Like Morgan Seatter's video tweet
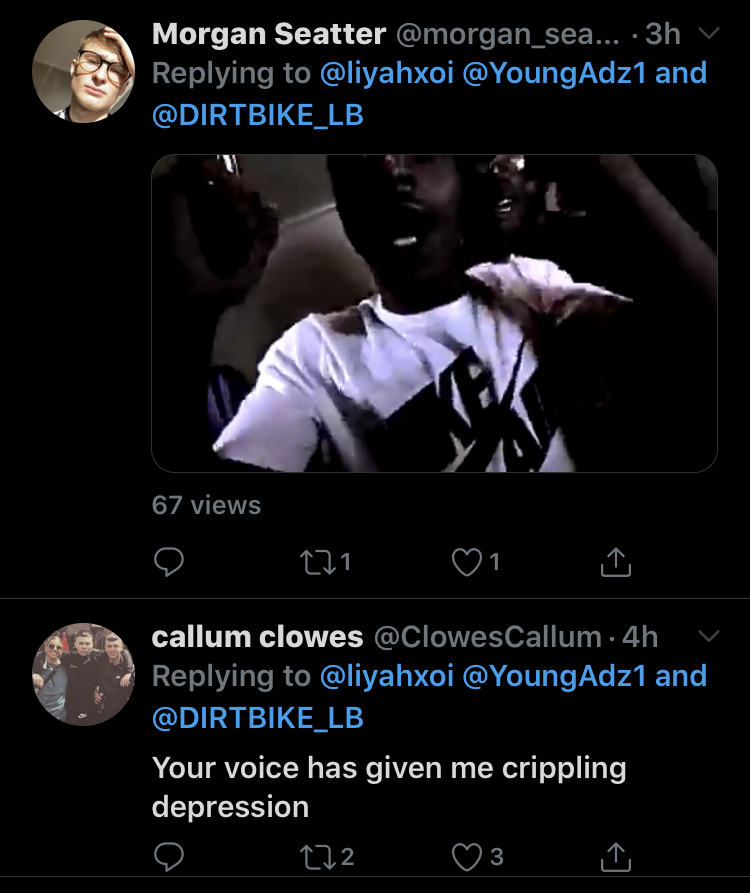The width and height of the screenshot is (750, 893). pyautogui.click(x=467, y=563)
